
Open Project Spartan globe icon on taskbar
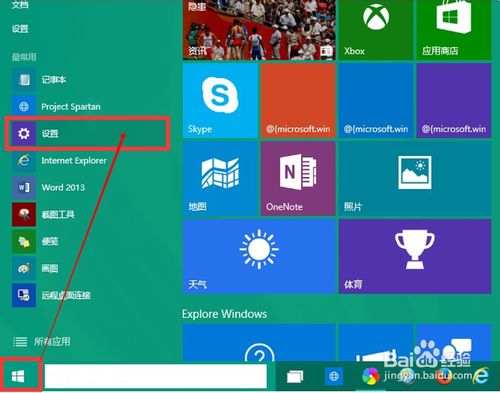[x=334, y=376]
